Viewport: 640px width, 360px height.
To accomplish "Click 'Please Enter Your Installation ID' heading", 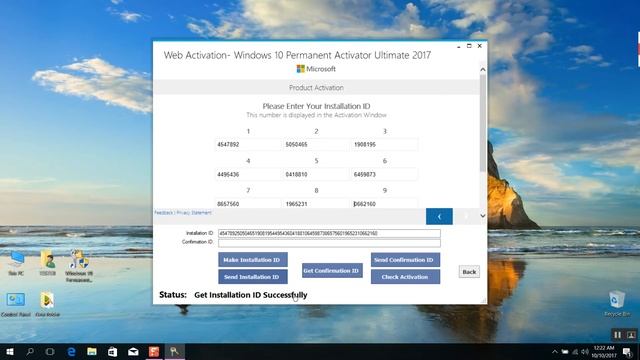I will (316, 106).
